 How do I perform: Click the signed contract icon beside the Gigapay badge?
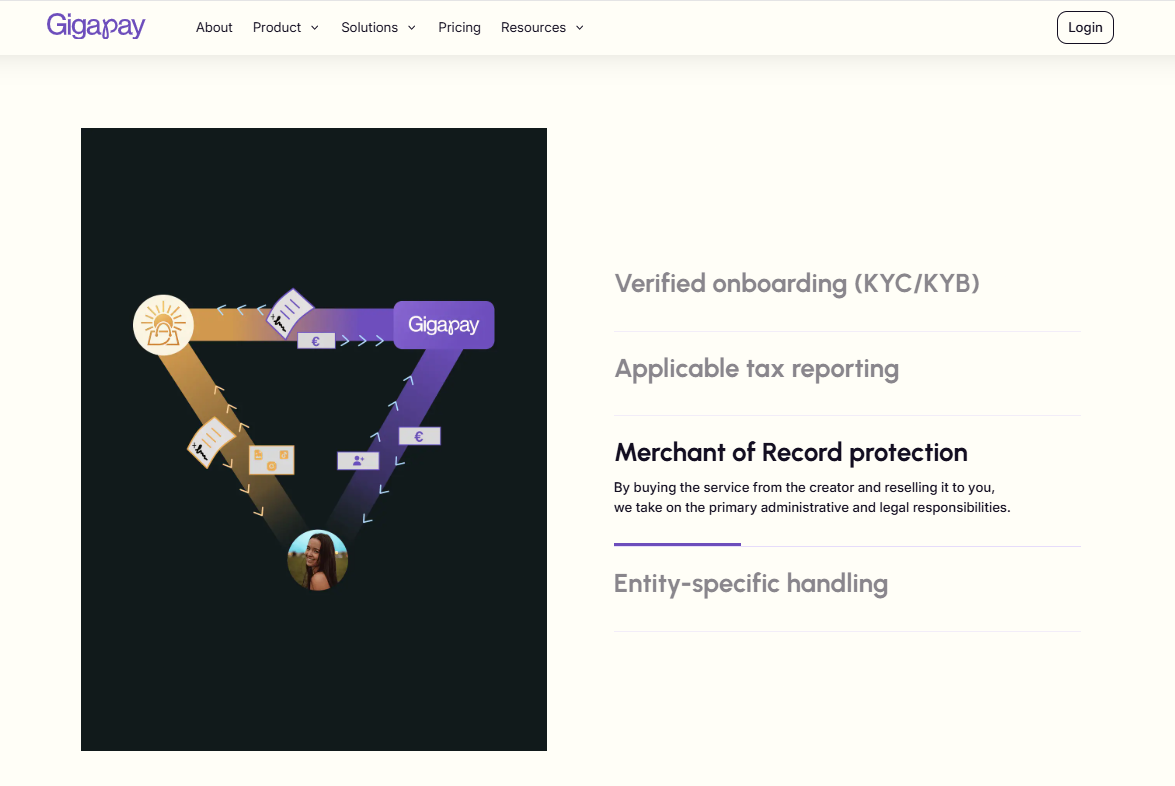[289, 313]
